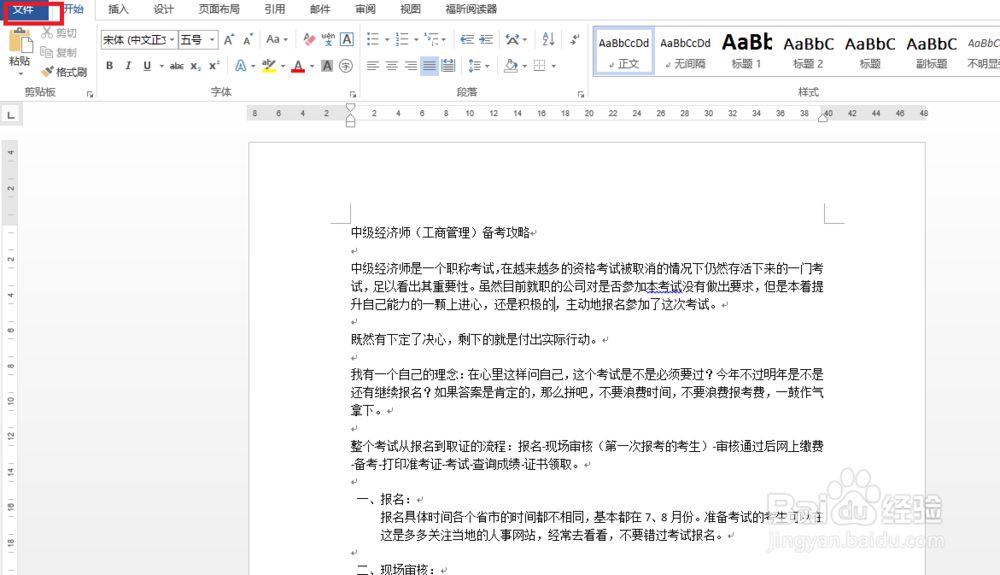Apply the 标题 1 heading style
Image resolution: width=1000 pixels, height=575 pixels.
point(746,51)
